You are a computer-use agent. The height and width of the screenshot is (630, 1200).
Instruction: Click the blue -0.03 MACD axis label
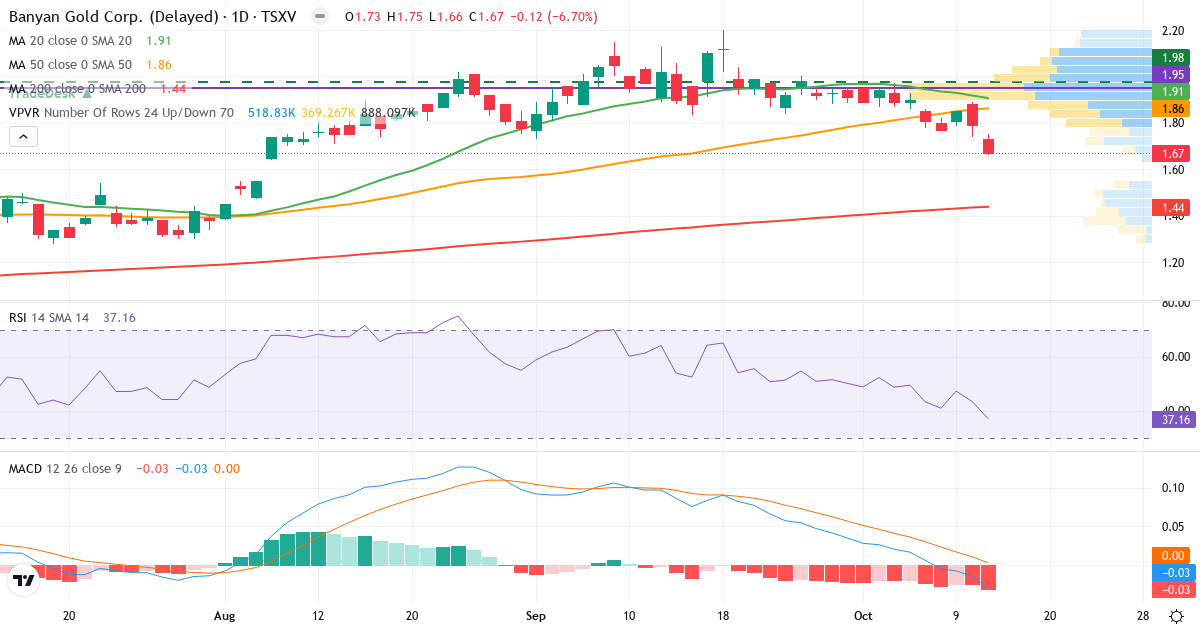pos(1174,572)
